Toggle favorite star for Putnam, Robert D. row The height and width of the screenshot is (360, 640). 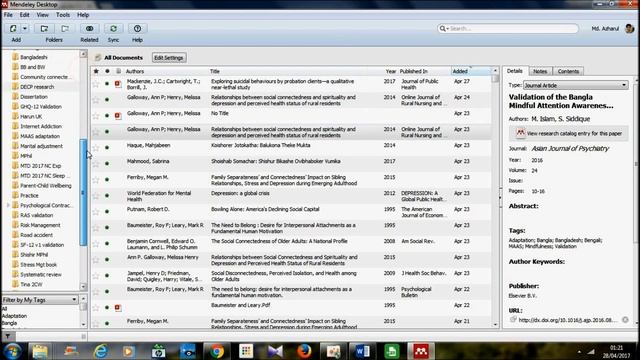[x=96, y=211]
